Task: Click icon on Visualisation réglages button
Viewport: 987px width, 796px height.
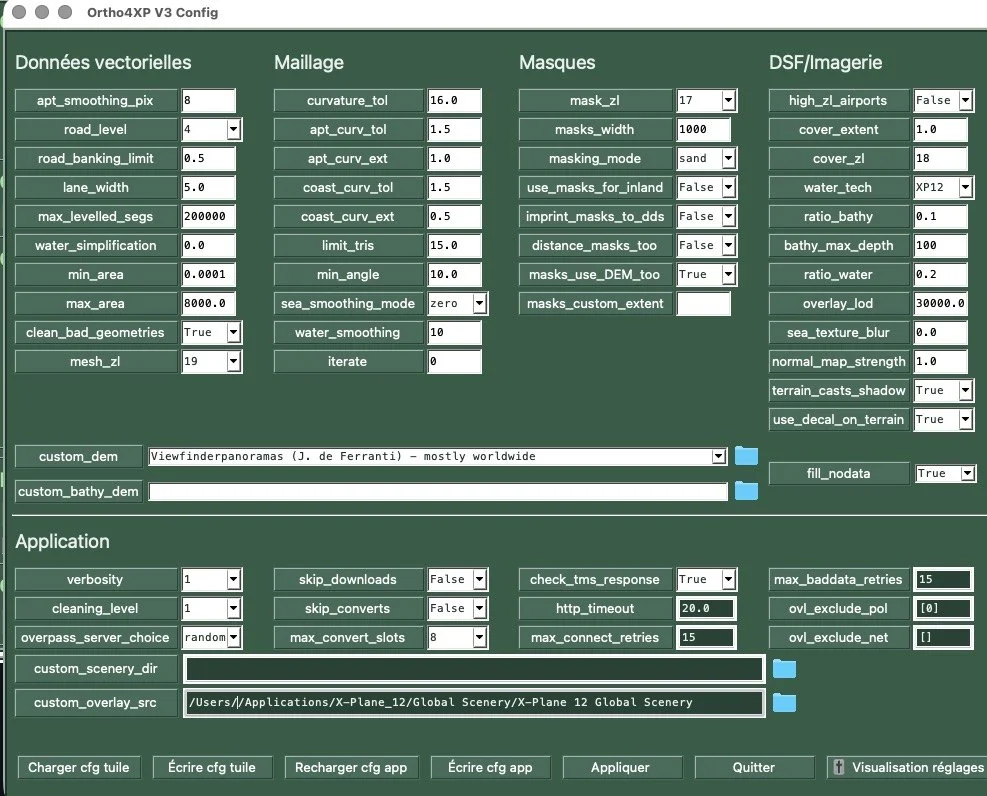Action: point(838,767)
